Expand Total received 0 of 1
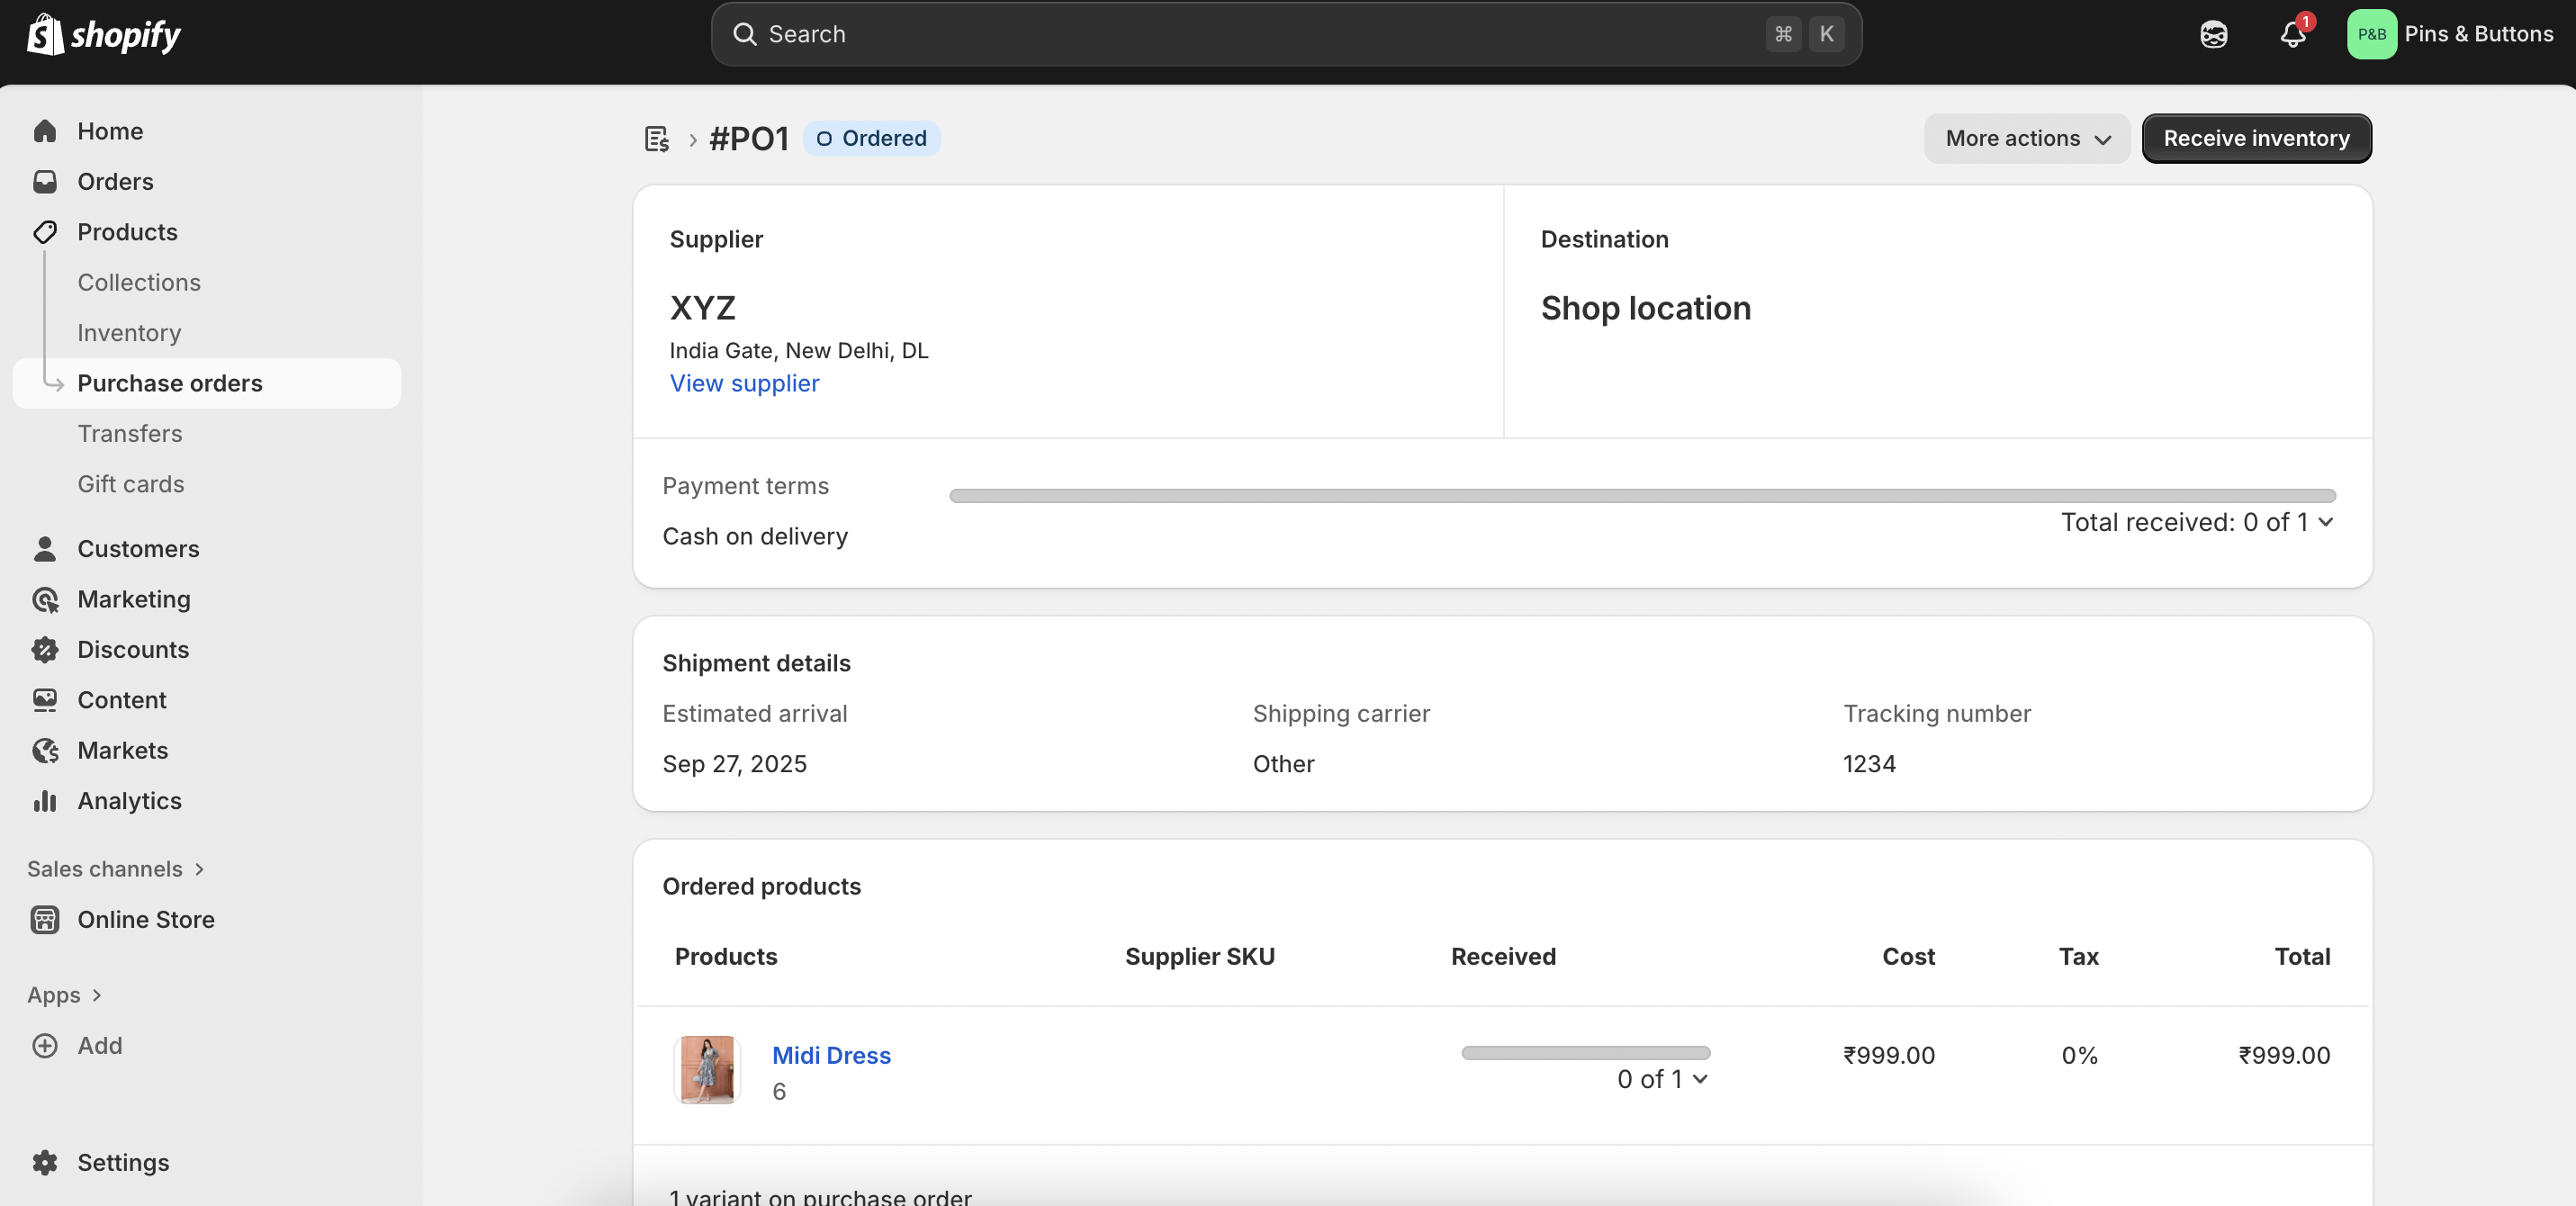The image size is (2576, 1206). (x=2197, y=522)
